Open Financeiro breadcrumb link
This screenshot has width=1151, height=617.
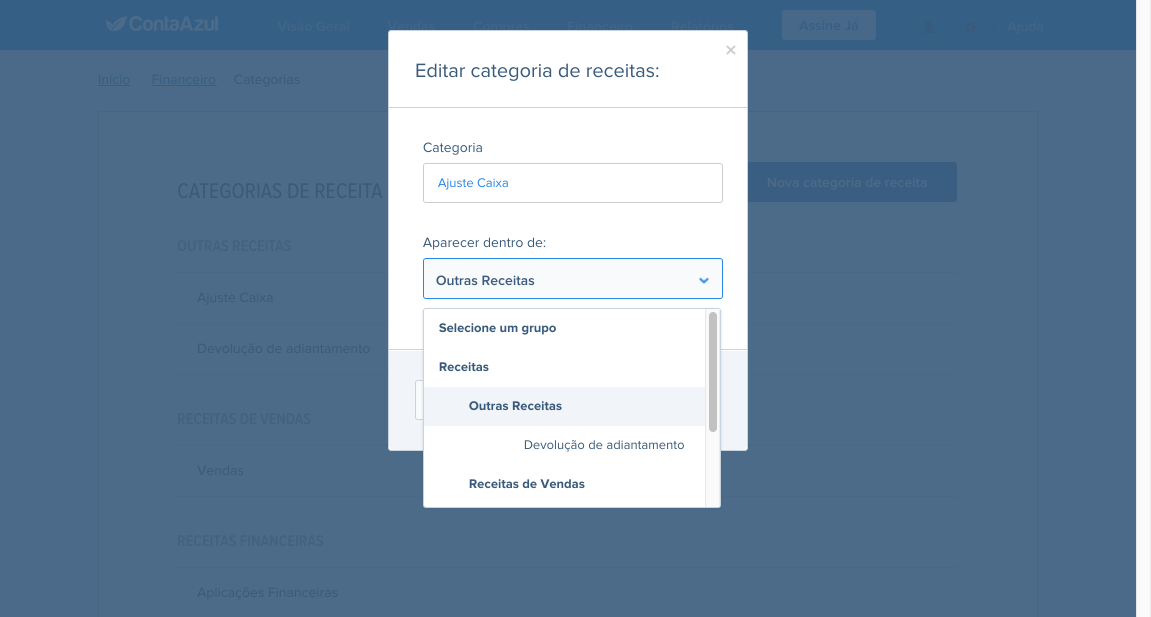pos(184,79)
